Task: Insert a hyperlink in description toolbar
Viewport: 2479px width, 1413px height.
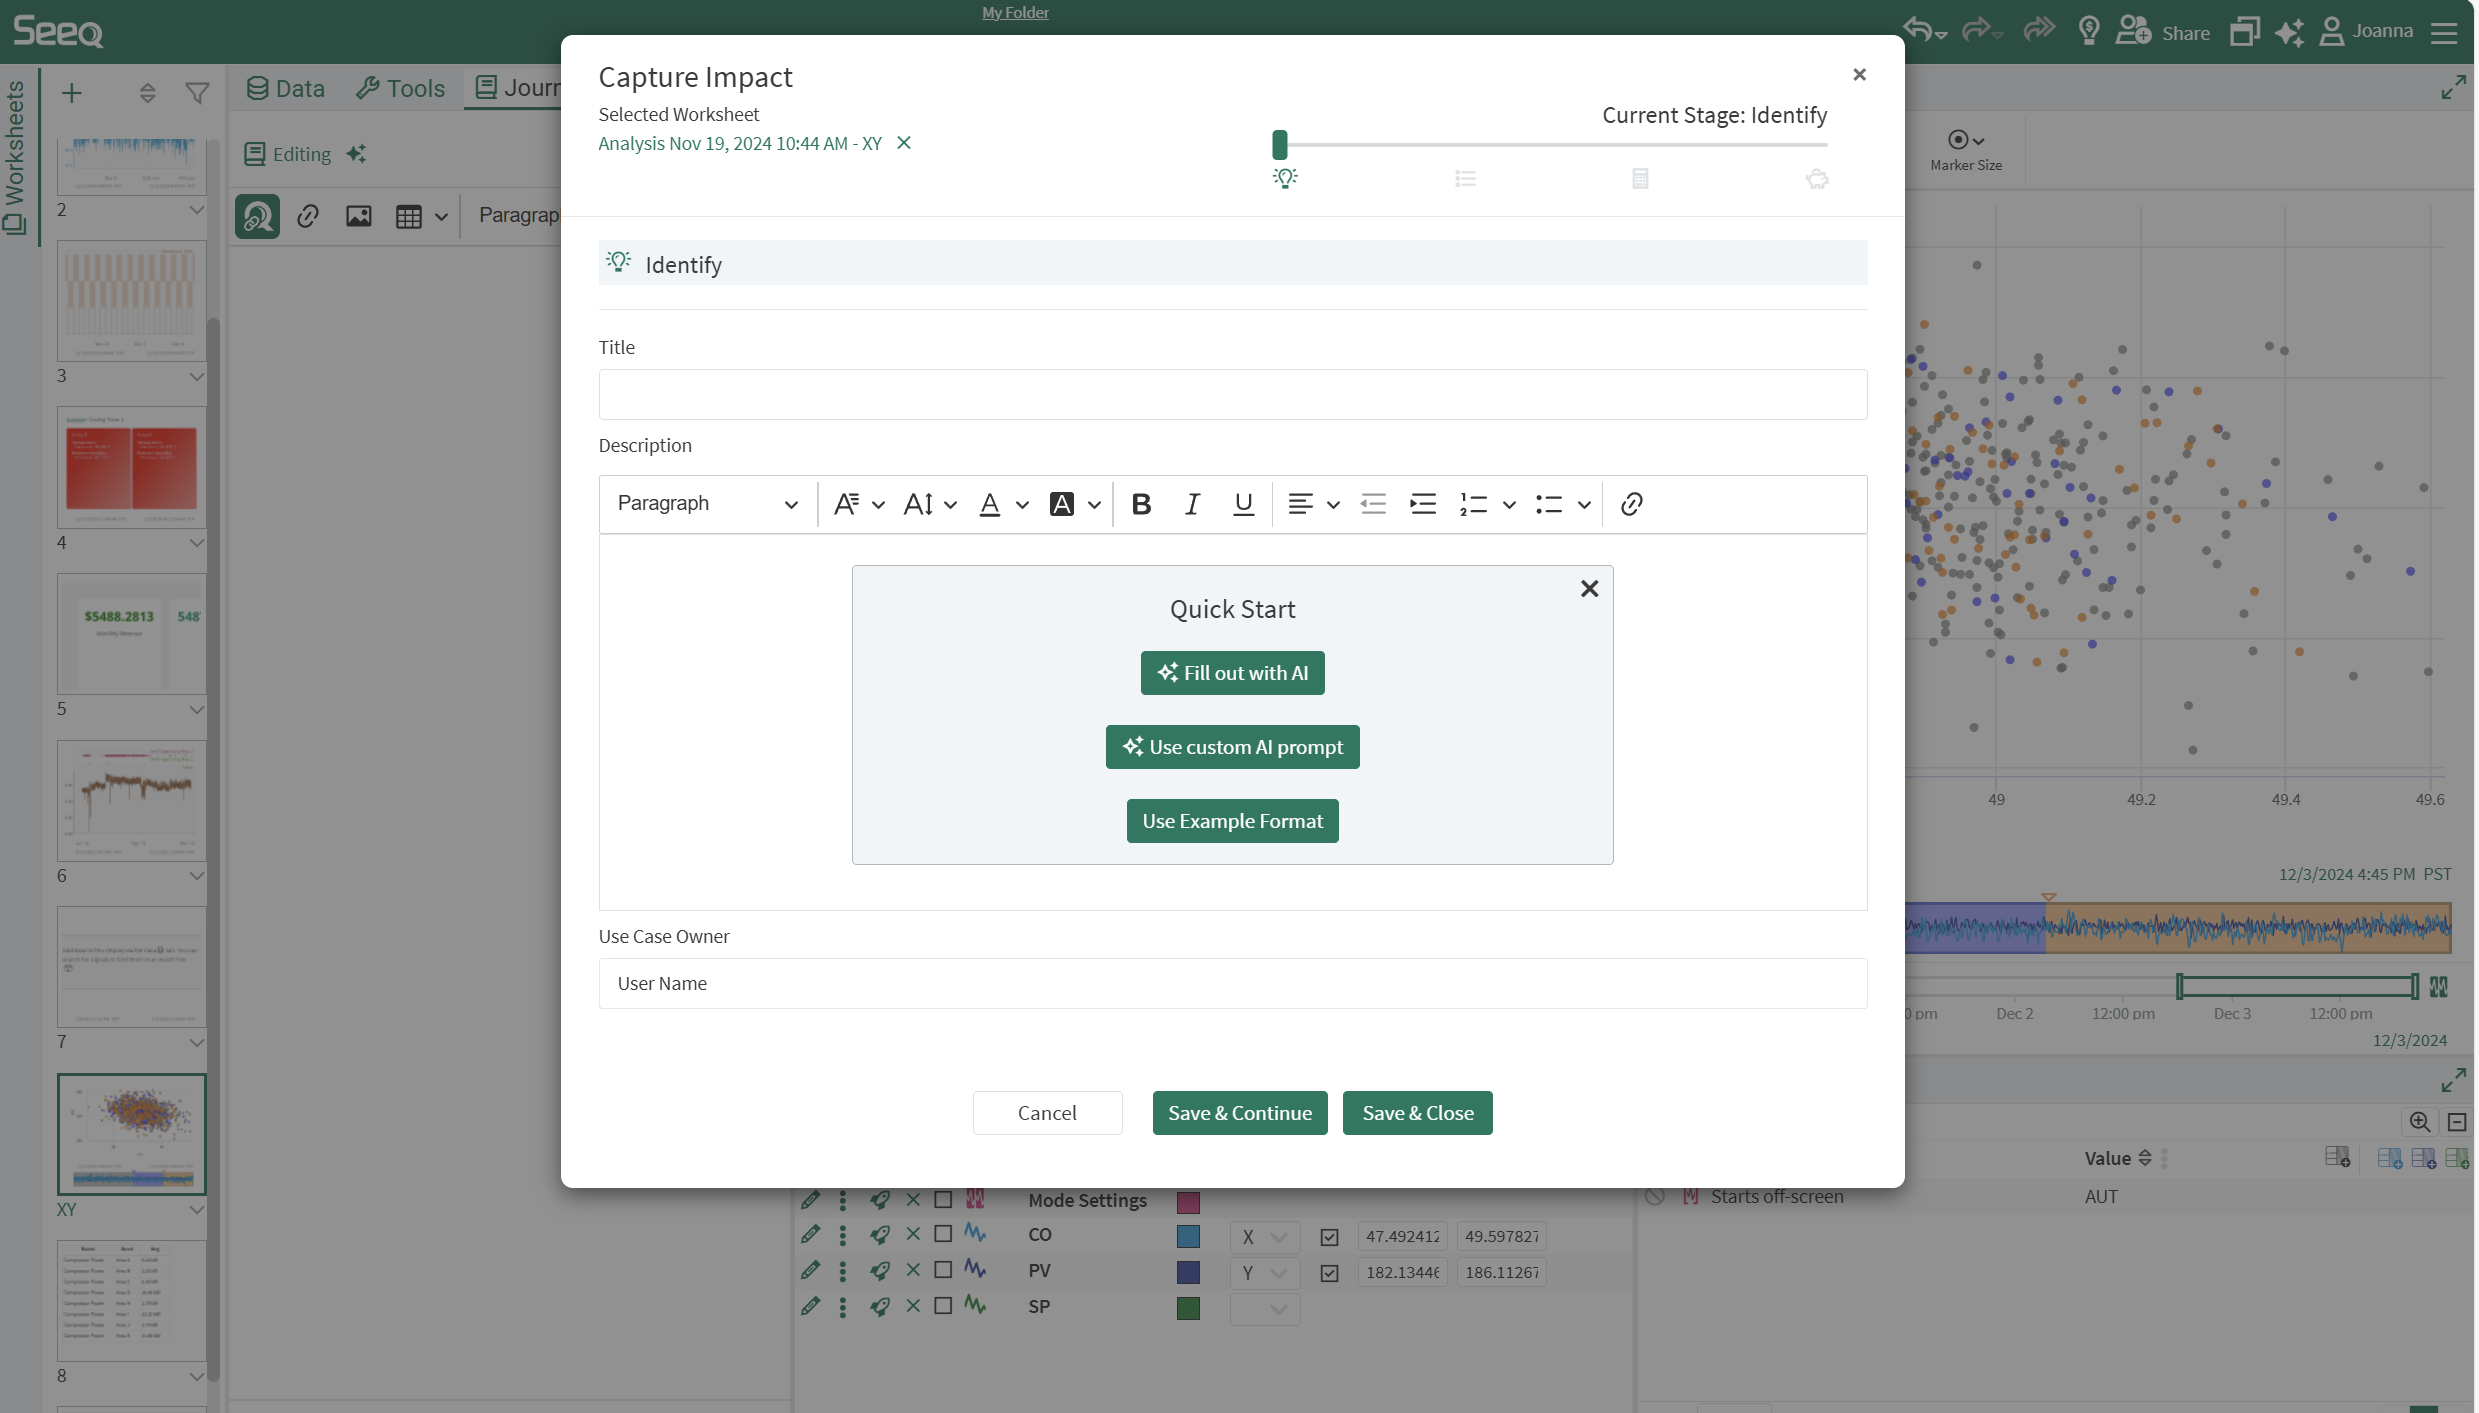Action: point(1631,504)
